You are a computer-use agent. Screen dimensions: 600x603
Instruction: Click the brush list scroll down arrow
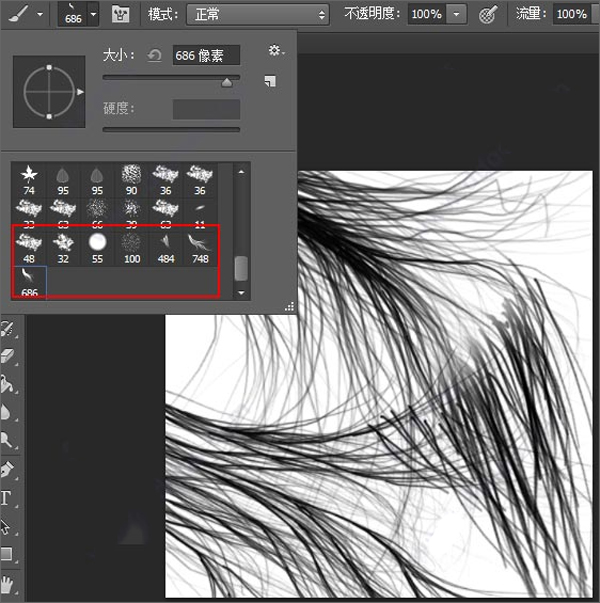(241, 293)
